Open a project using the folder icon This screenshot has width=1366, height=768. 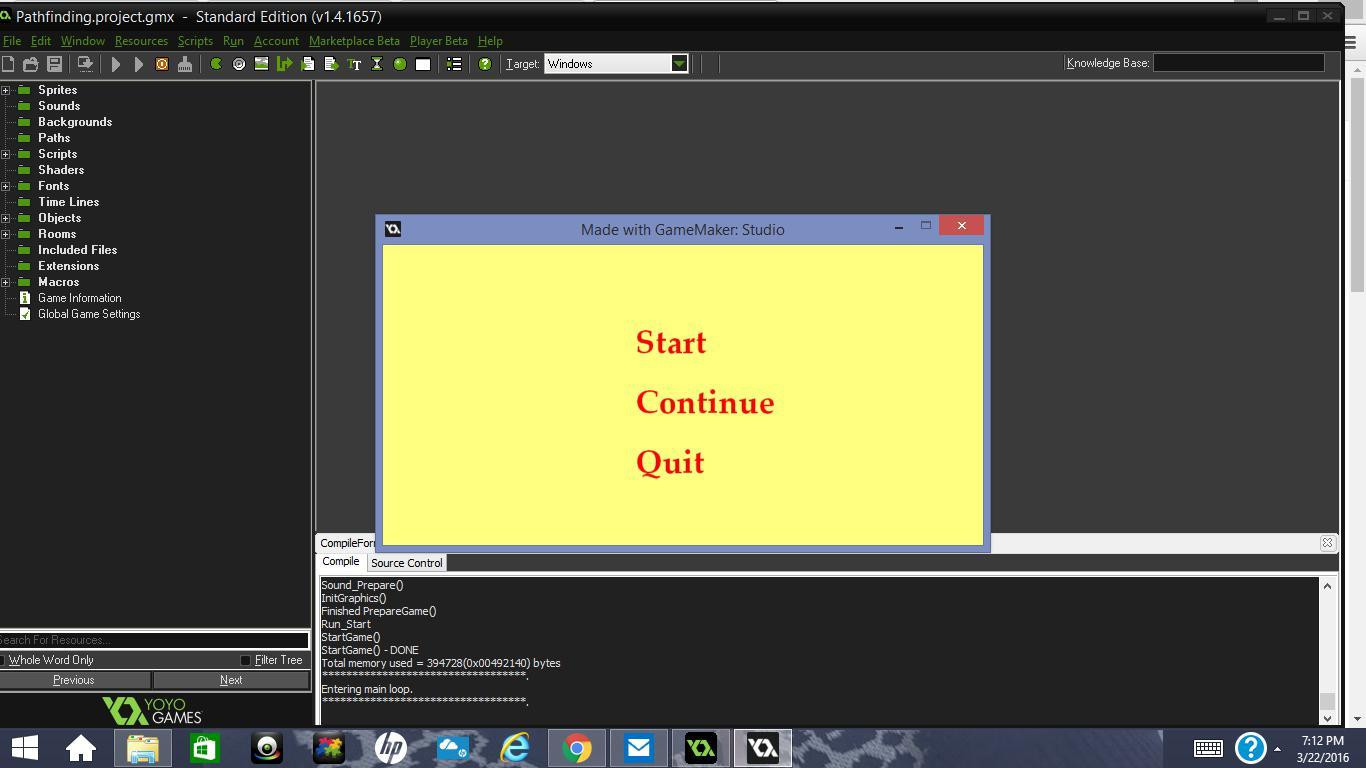pos(31,64)
